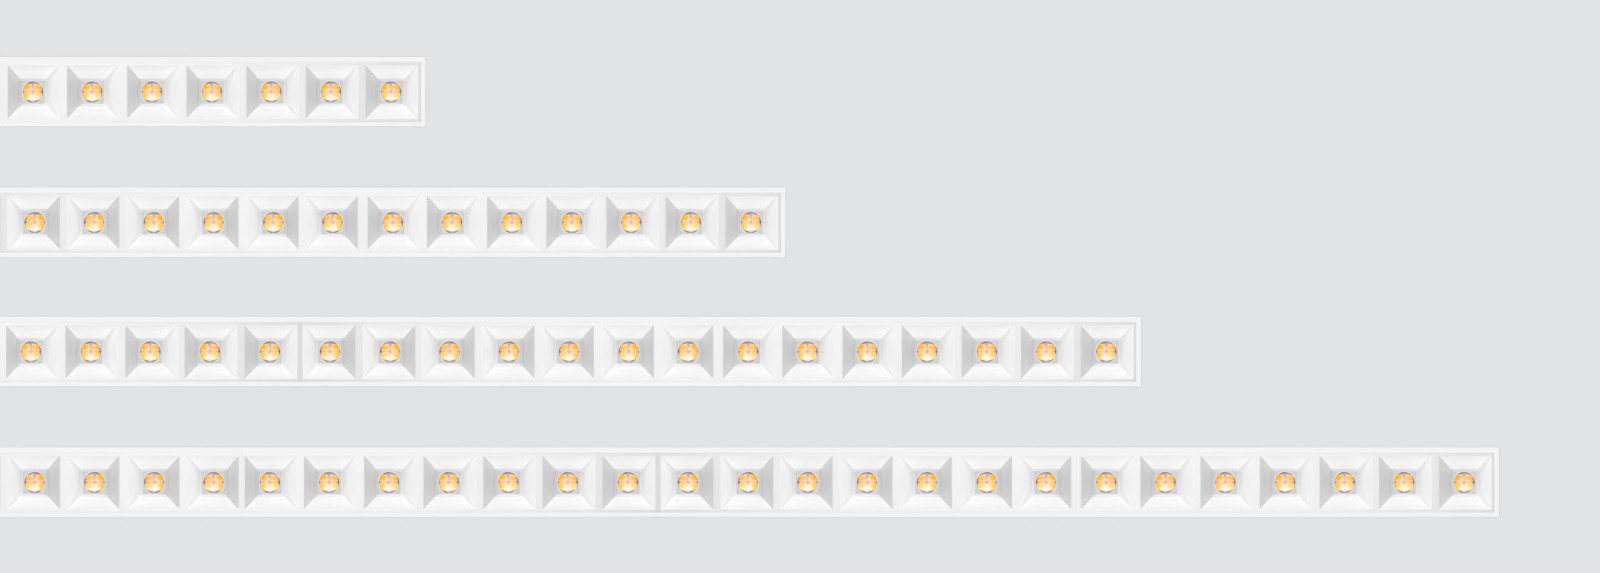Click the last LED in the thirteen-LED fixture
The image size is (1600, 573).
[751, 222]
